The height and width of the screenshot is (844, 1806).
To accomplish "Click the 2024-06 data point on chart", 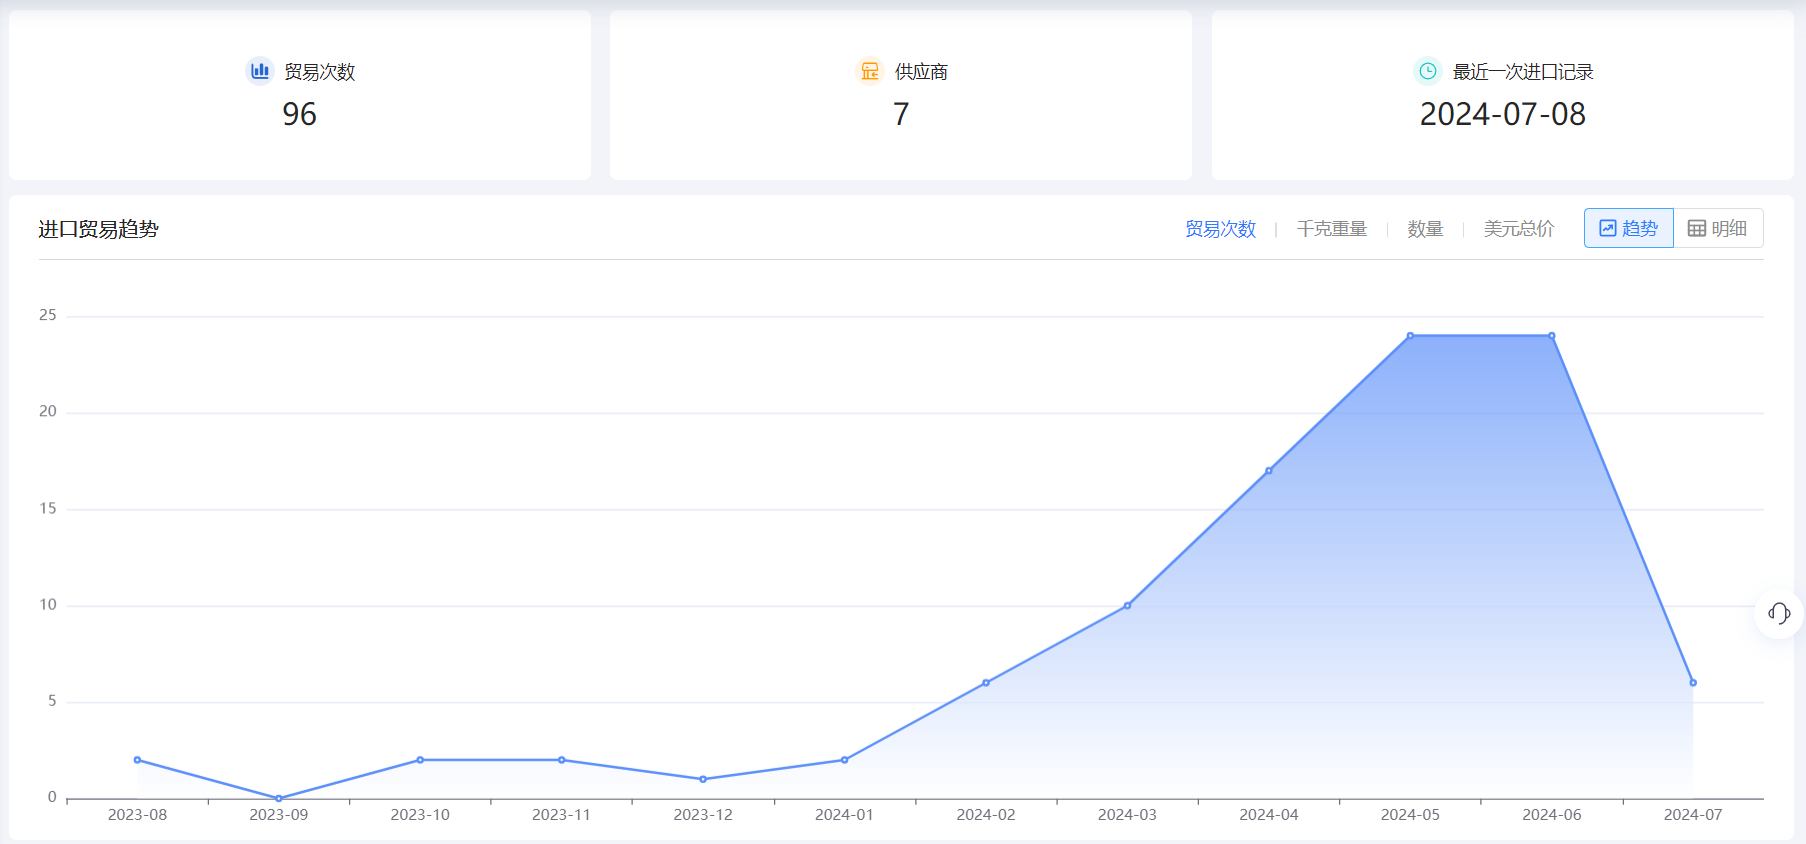I will [x=1552, y=336].
